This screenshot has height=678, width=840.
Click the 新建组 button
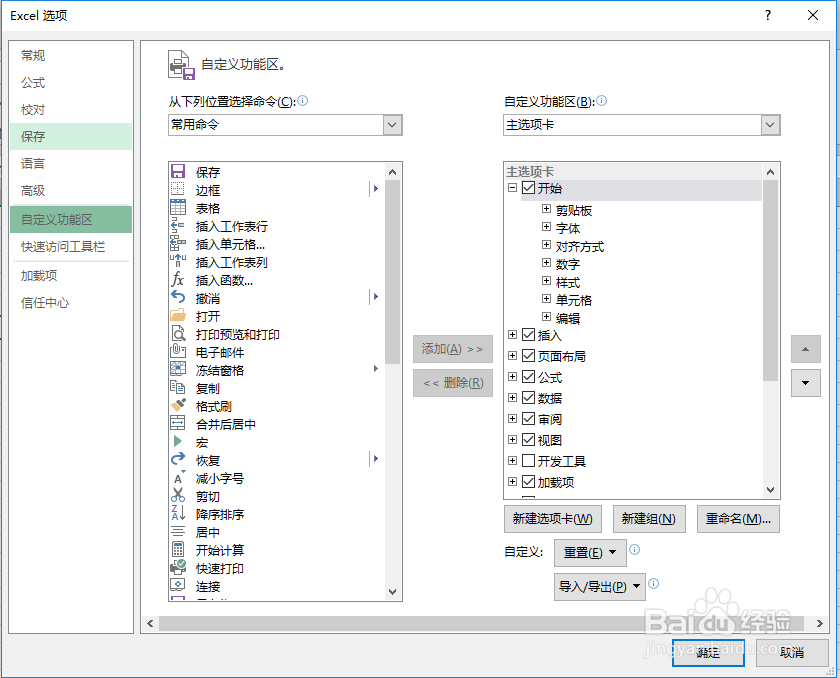[649, 519]
